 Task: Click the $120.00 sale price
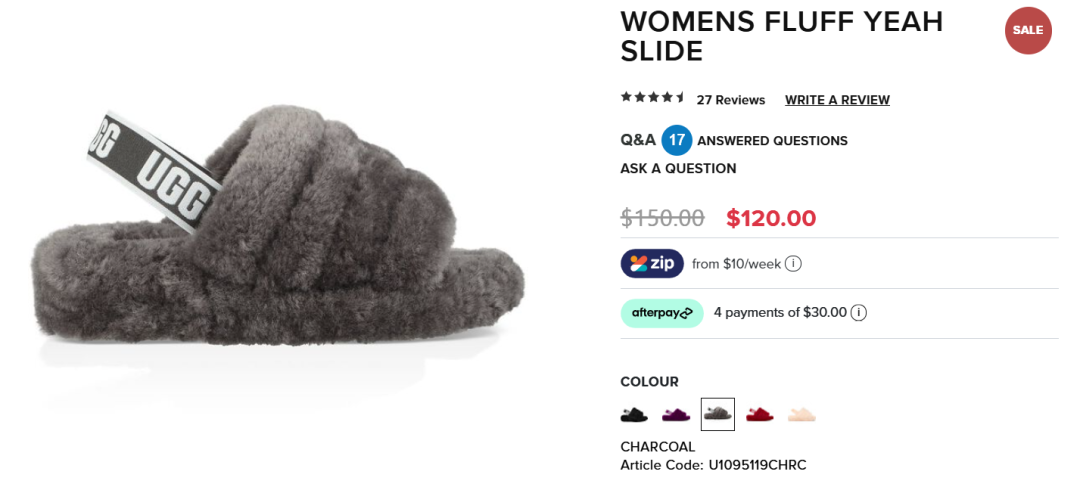[771, 218]
